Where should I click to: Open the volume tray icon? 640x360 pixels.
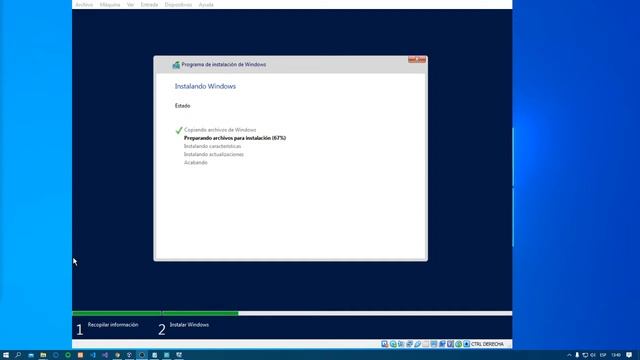coord(593,355)
